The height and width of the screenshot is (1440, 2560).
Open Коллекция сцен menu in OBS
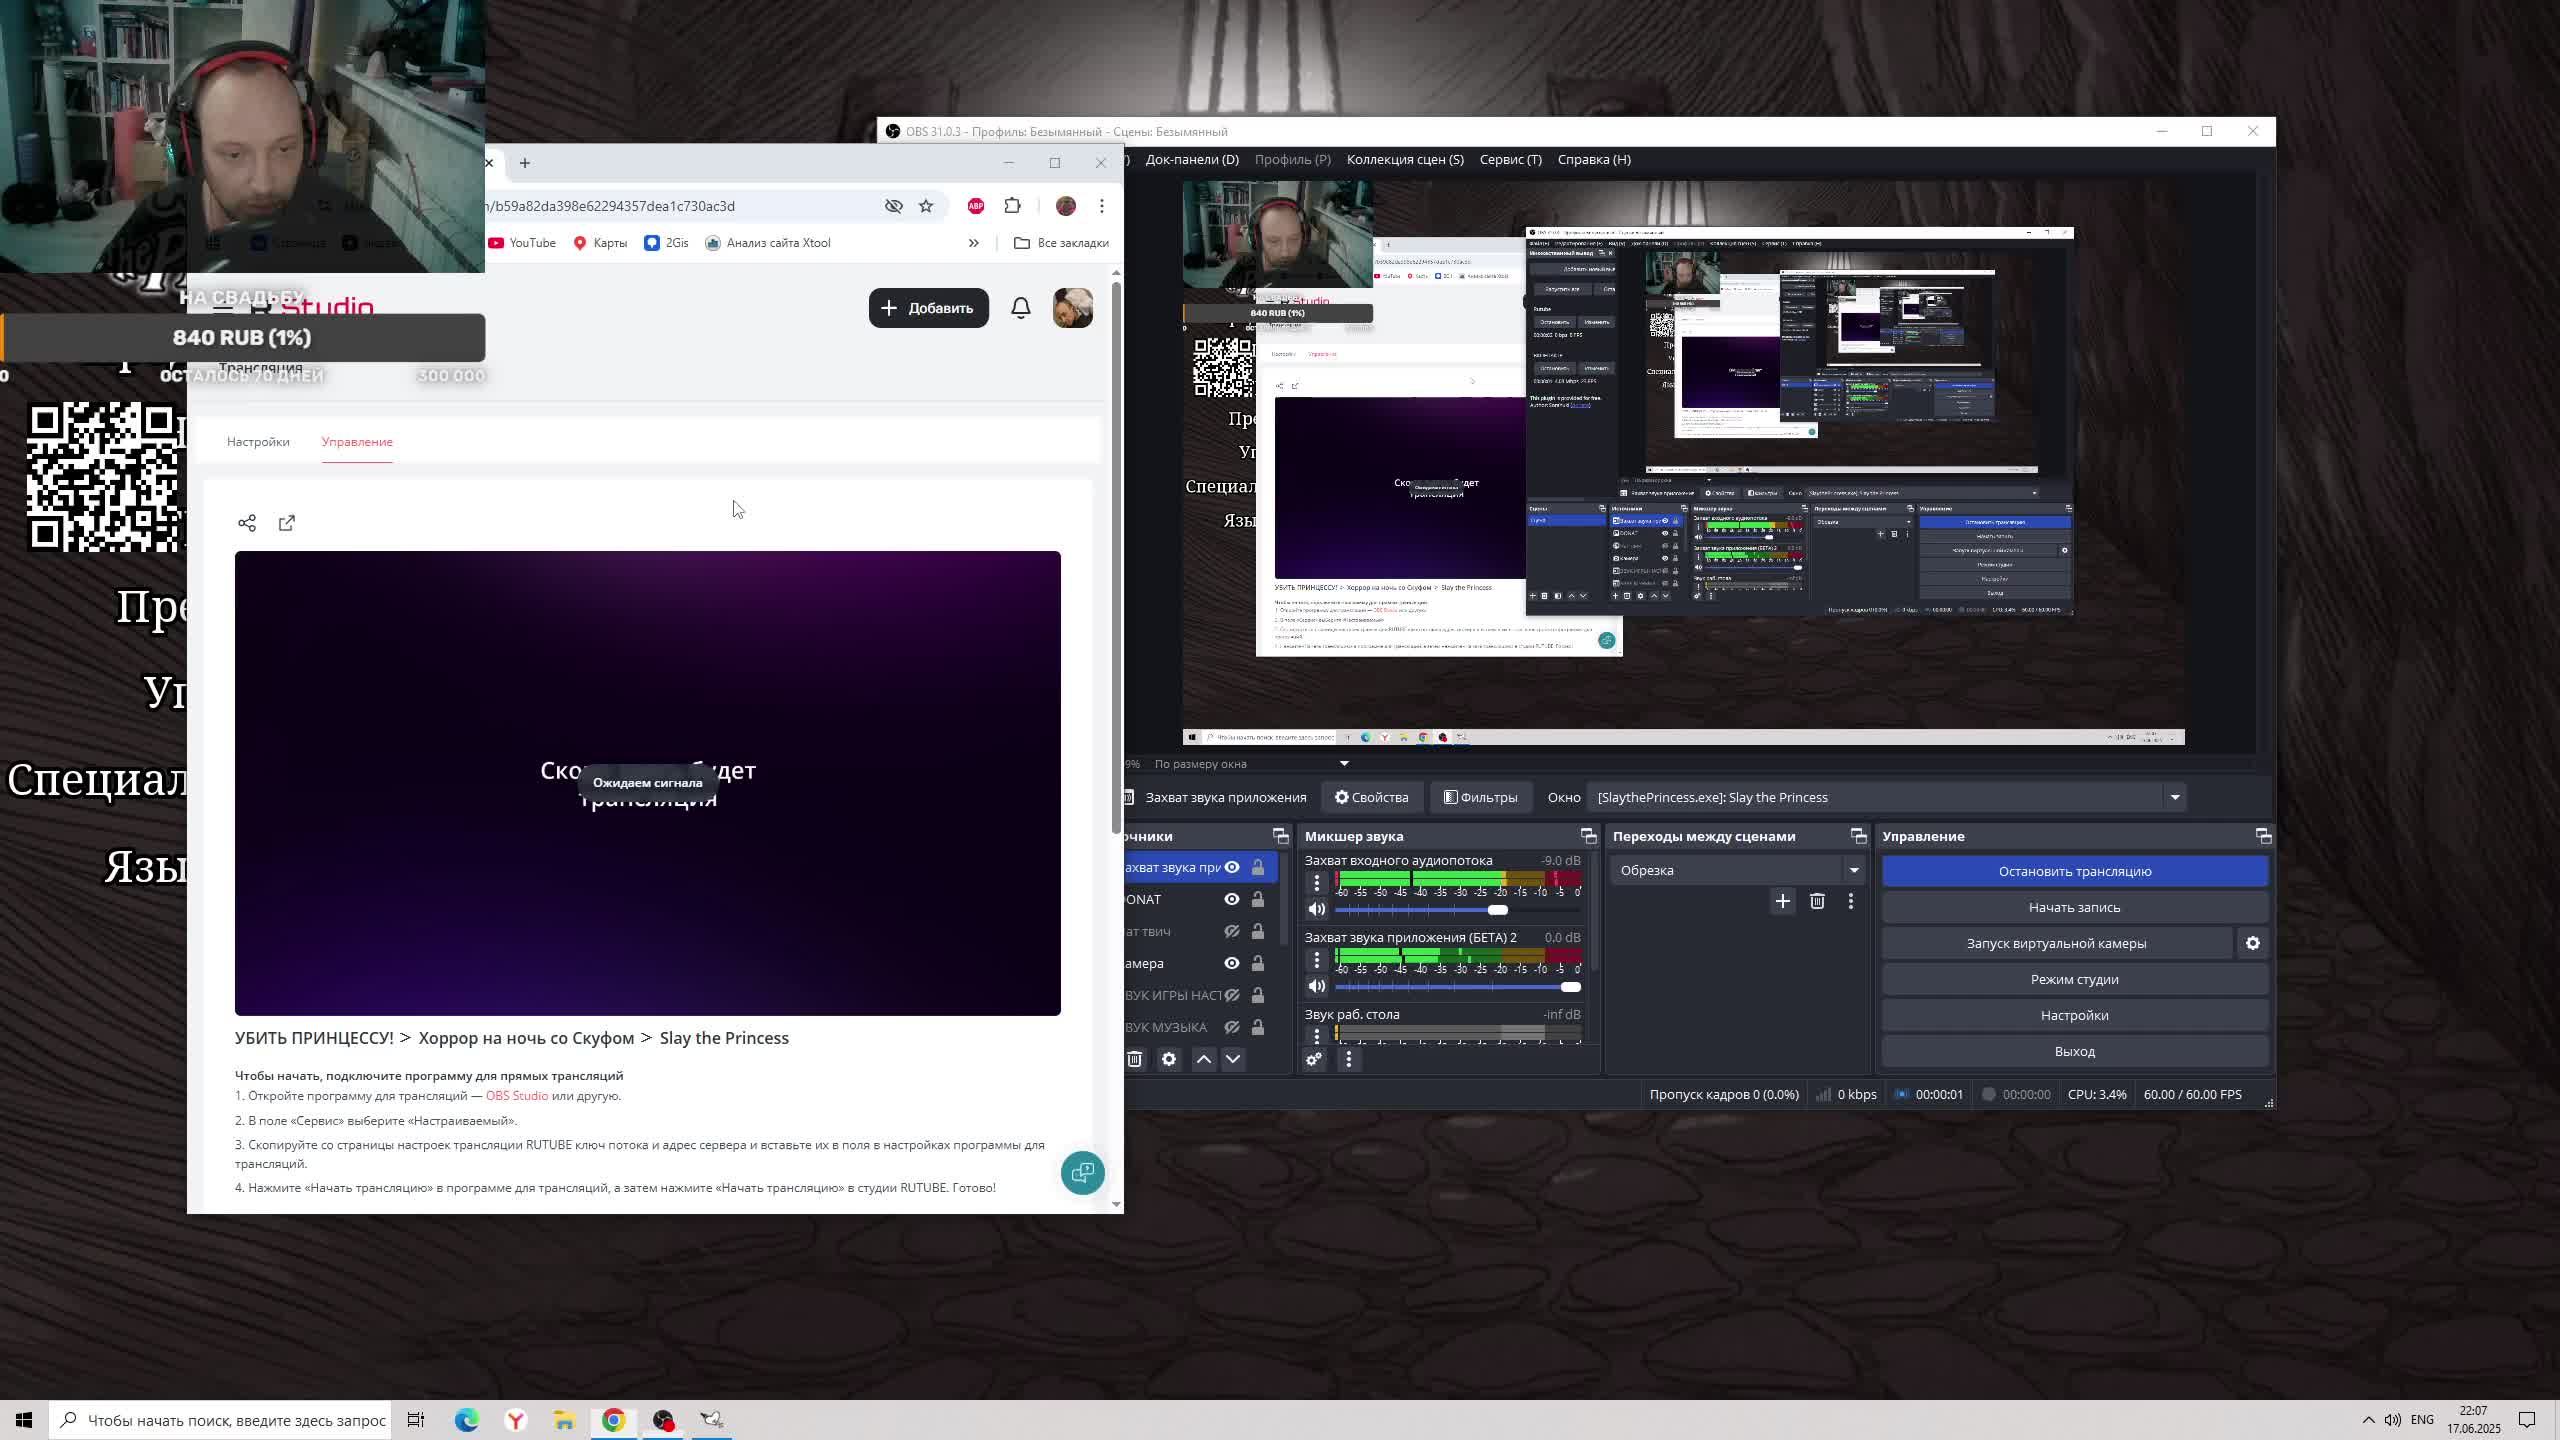point(1405,159)
